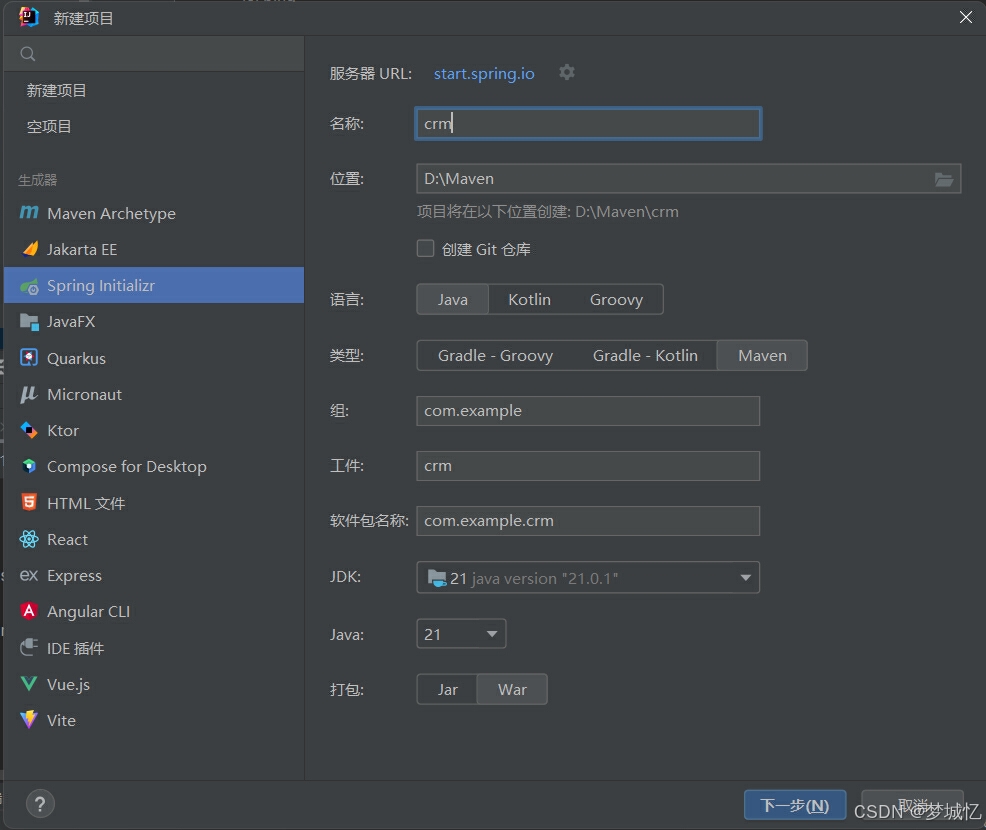Click the 下一步(N) button
This screenshot has width=986, height=830.
coord(795,805)
